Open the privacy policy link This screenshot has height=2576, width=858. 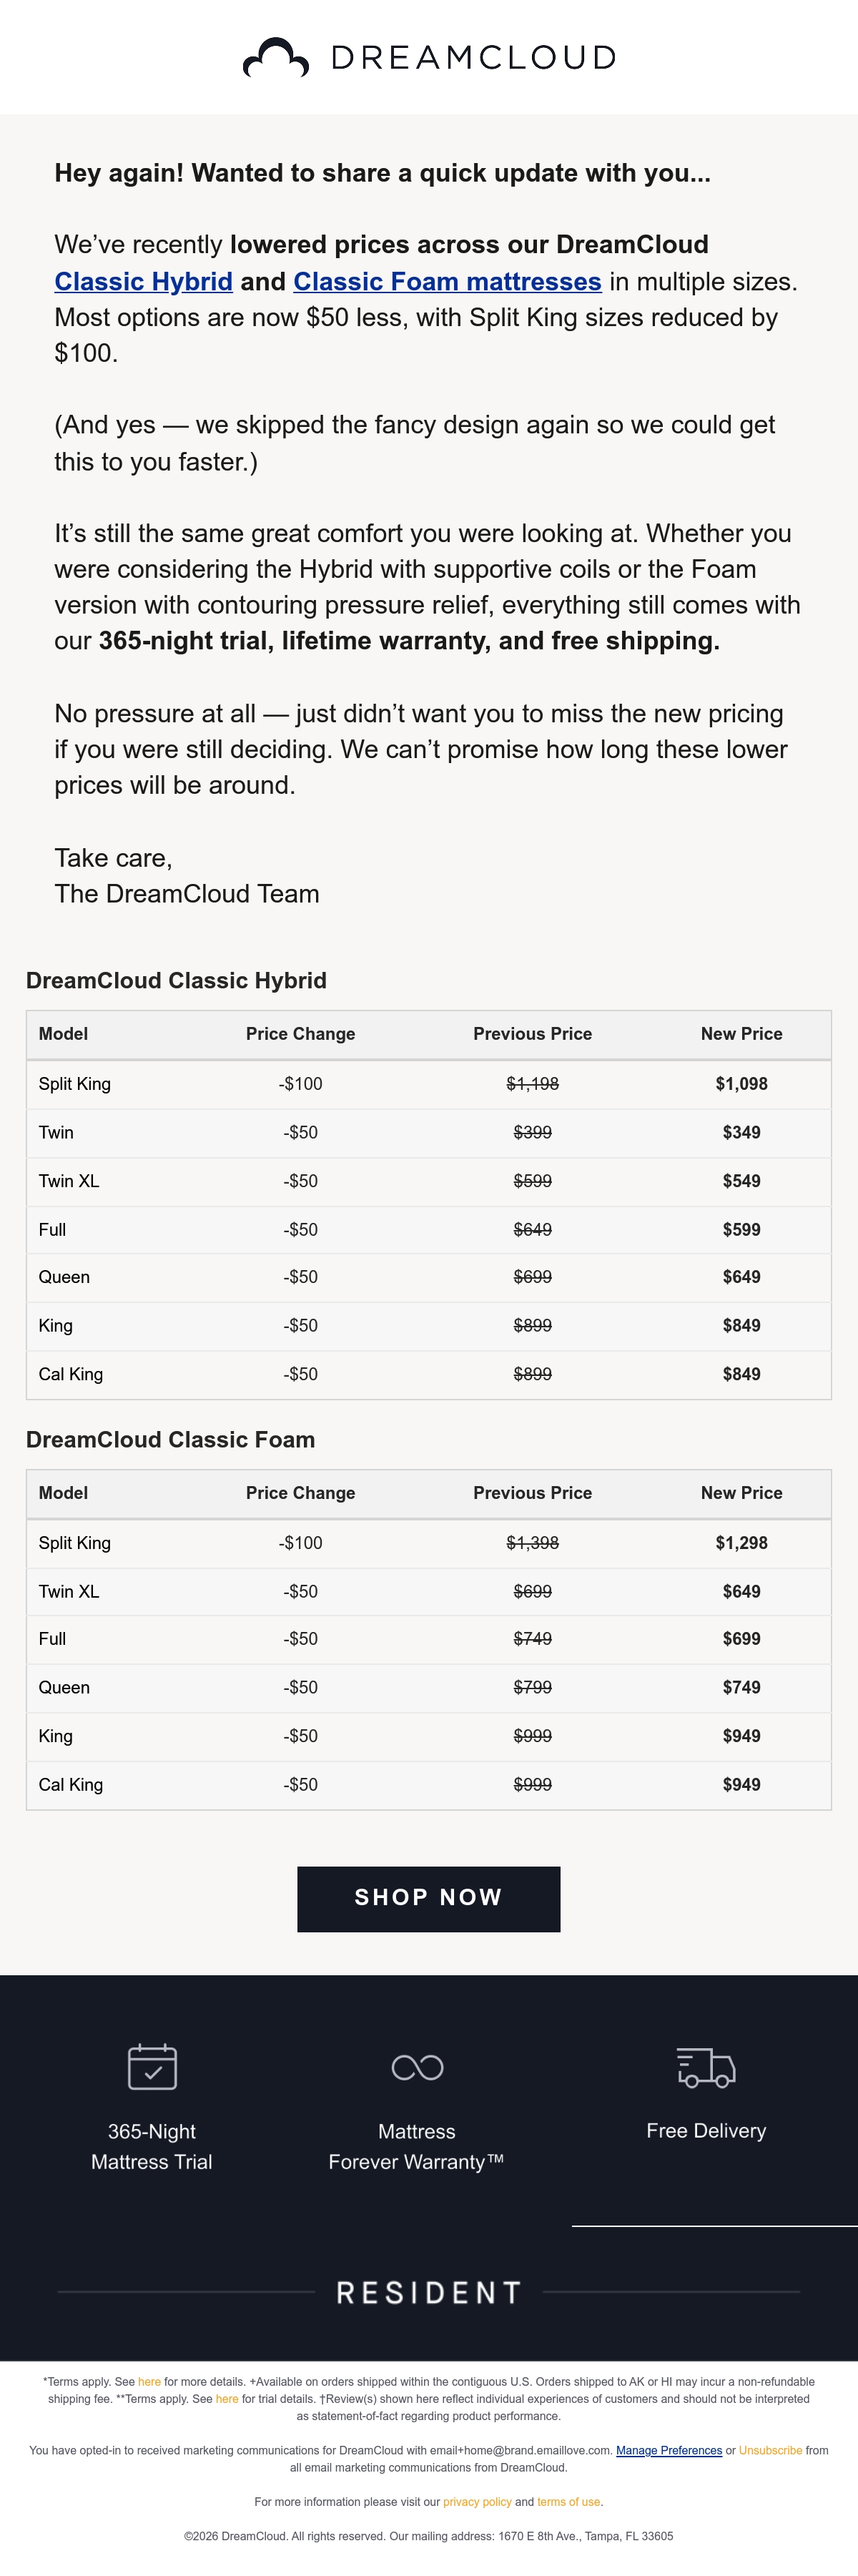click(x=477, y=2501)
